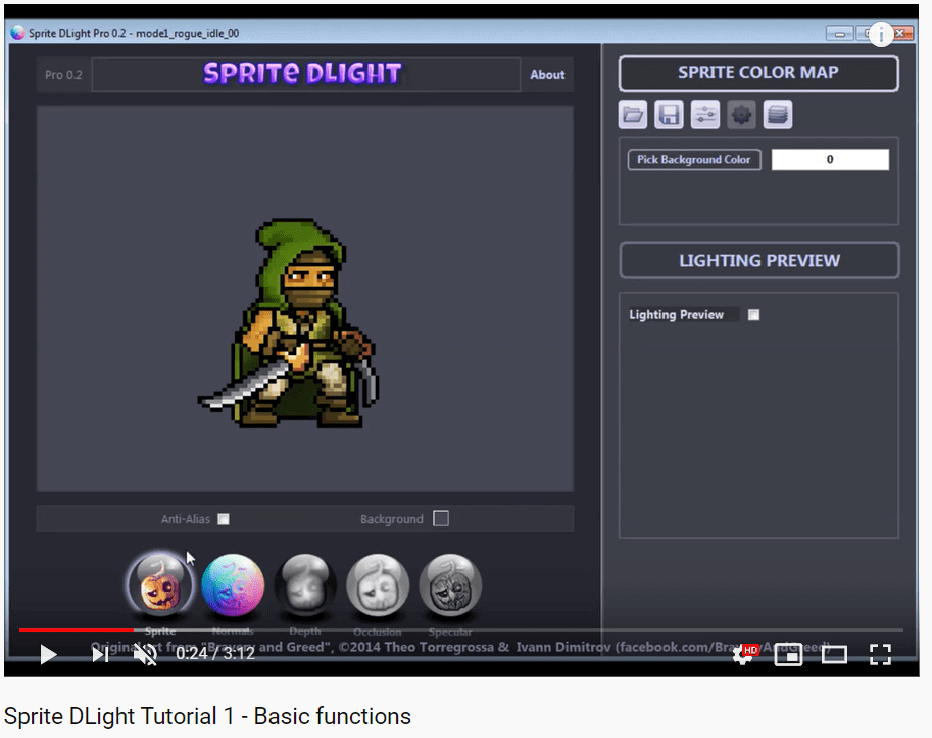
Task: Click the 0:24 / 3:12 time display
Action: [216, 654]
